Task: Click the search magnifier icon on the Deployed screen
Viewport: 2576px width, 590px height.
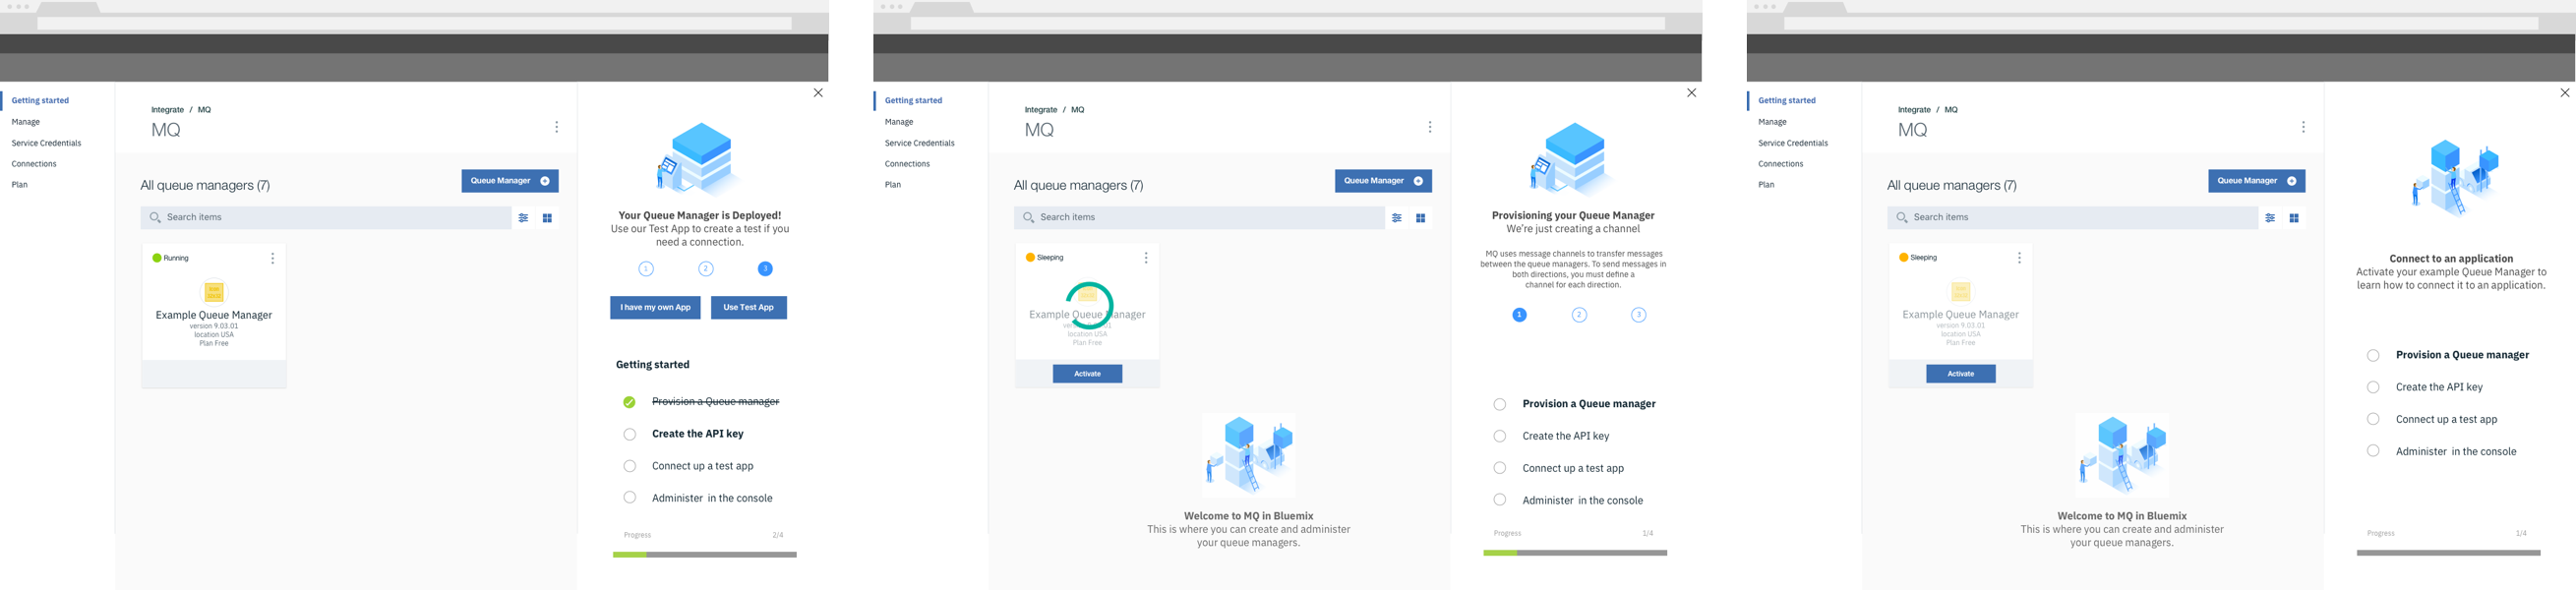Action: [x=155, y=217]
